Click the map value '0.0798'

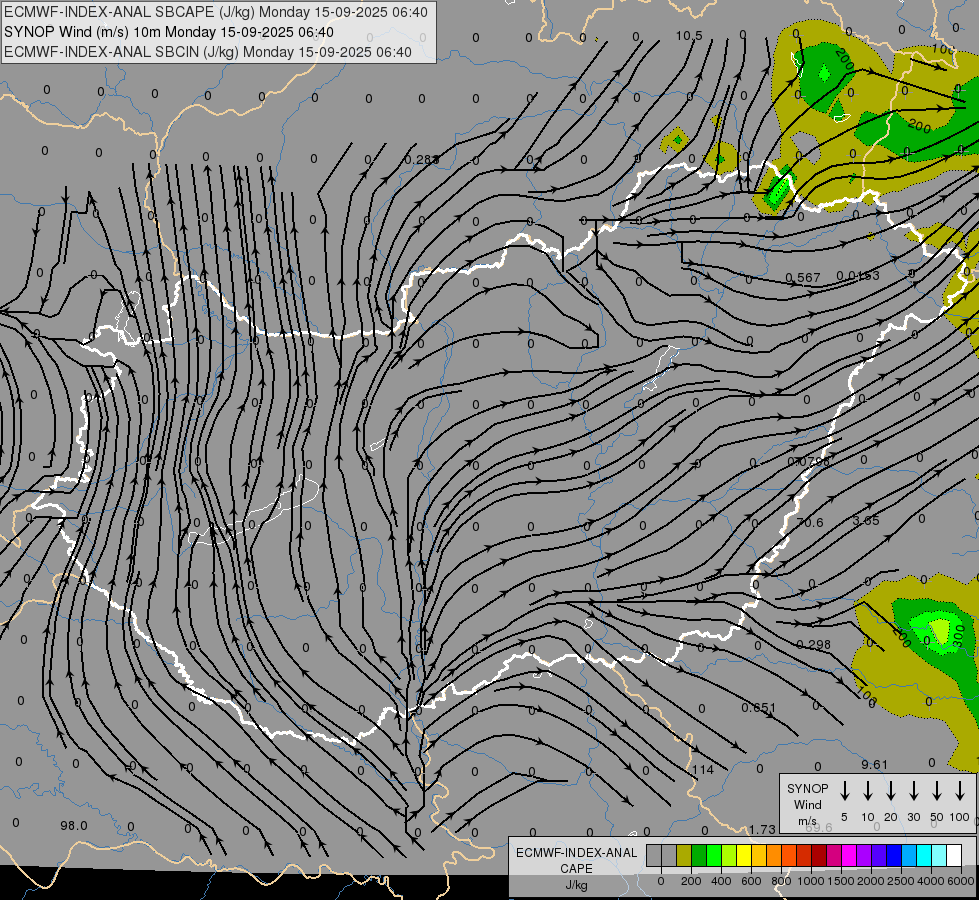(809, 462)
